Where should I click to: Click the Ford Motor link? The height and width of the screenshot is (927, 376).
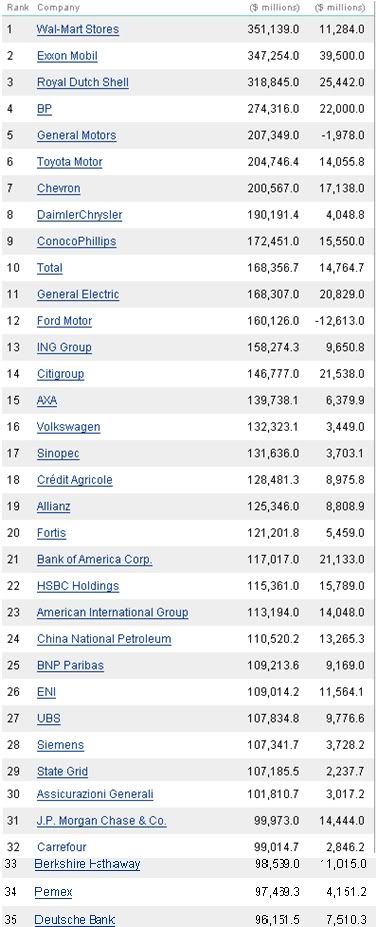click(64, 321)
